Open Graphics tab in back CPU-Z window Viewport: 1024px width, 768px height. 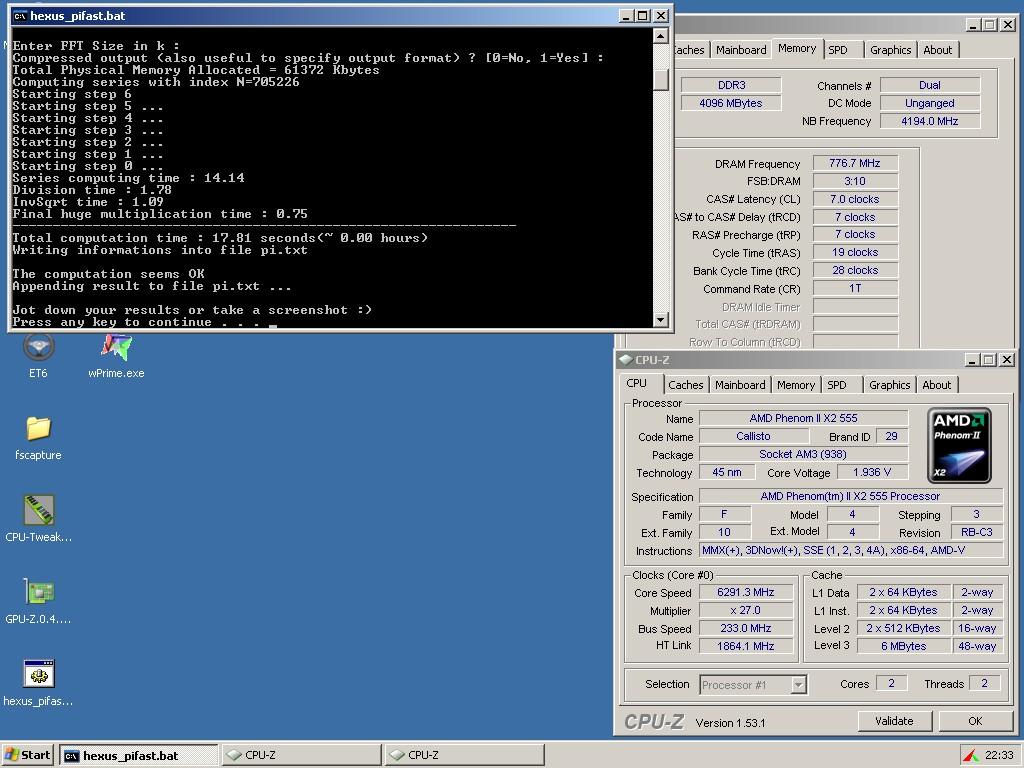tap(891, 50)
